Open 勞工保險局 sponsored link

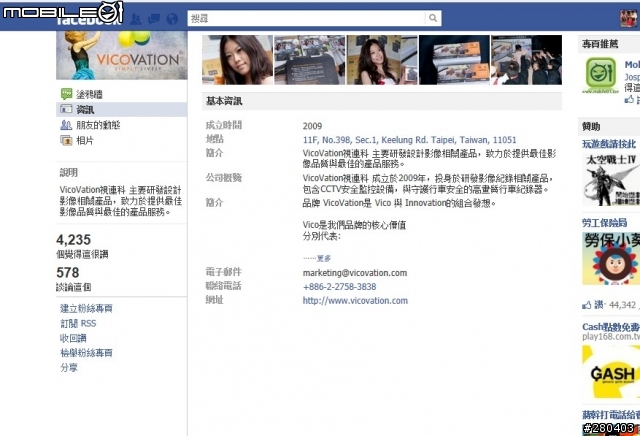[x=604, y=223]
